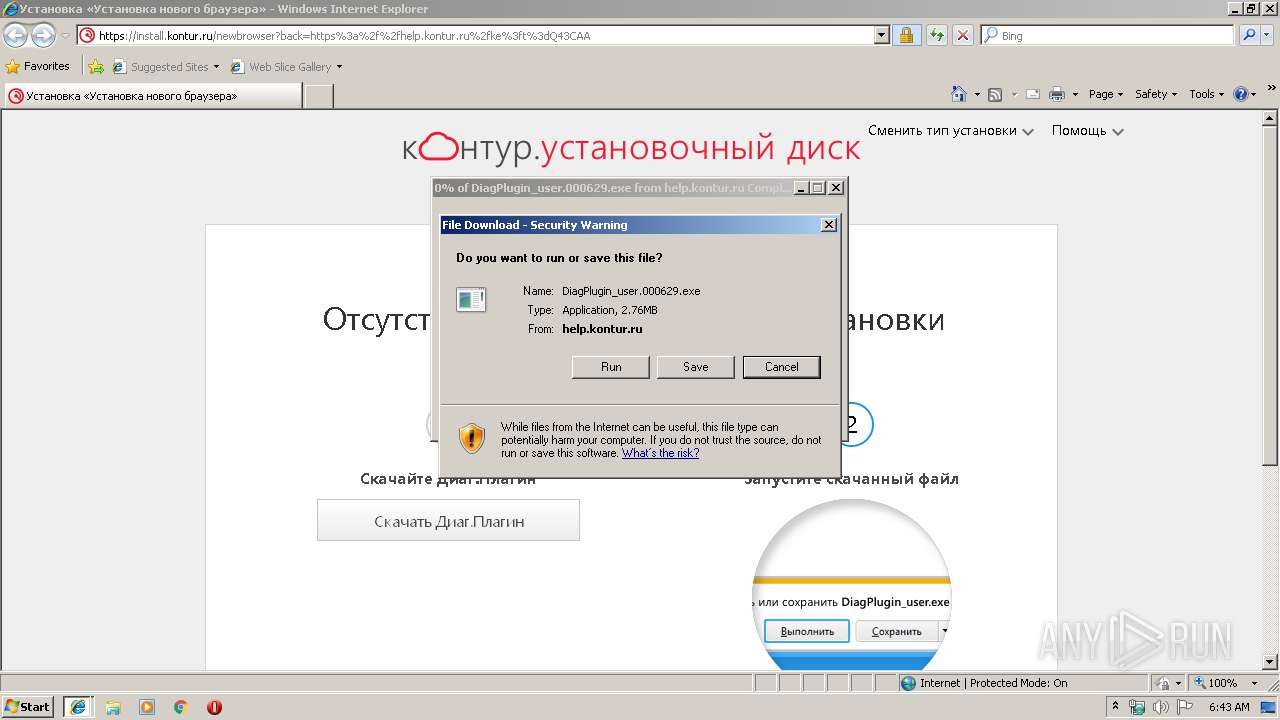Open Google Chrome from the taskbar
Image resolution: width=1280 pixels, height=720 pixels.
[181, 706]
